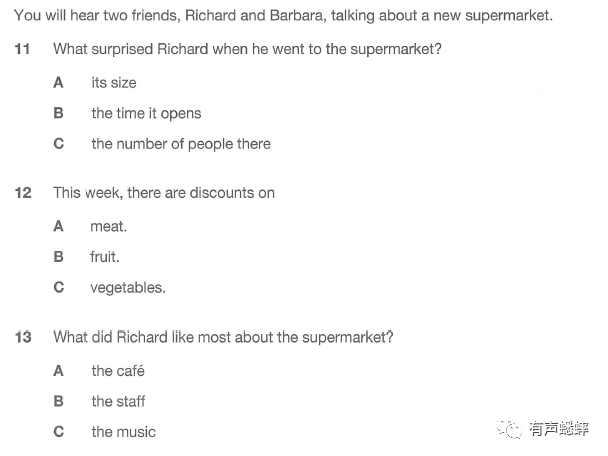
Task: Click the "This week, there are discounts on" text
Action: click(164, 193)
